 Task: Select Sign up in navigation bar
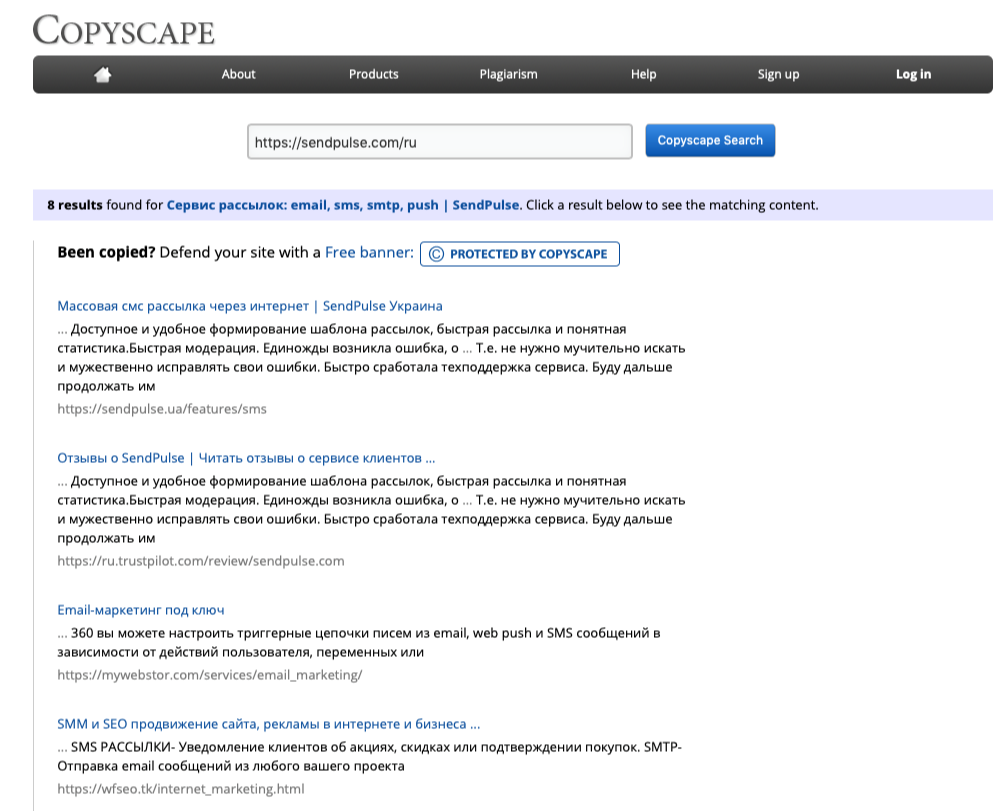coord(778,74)
